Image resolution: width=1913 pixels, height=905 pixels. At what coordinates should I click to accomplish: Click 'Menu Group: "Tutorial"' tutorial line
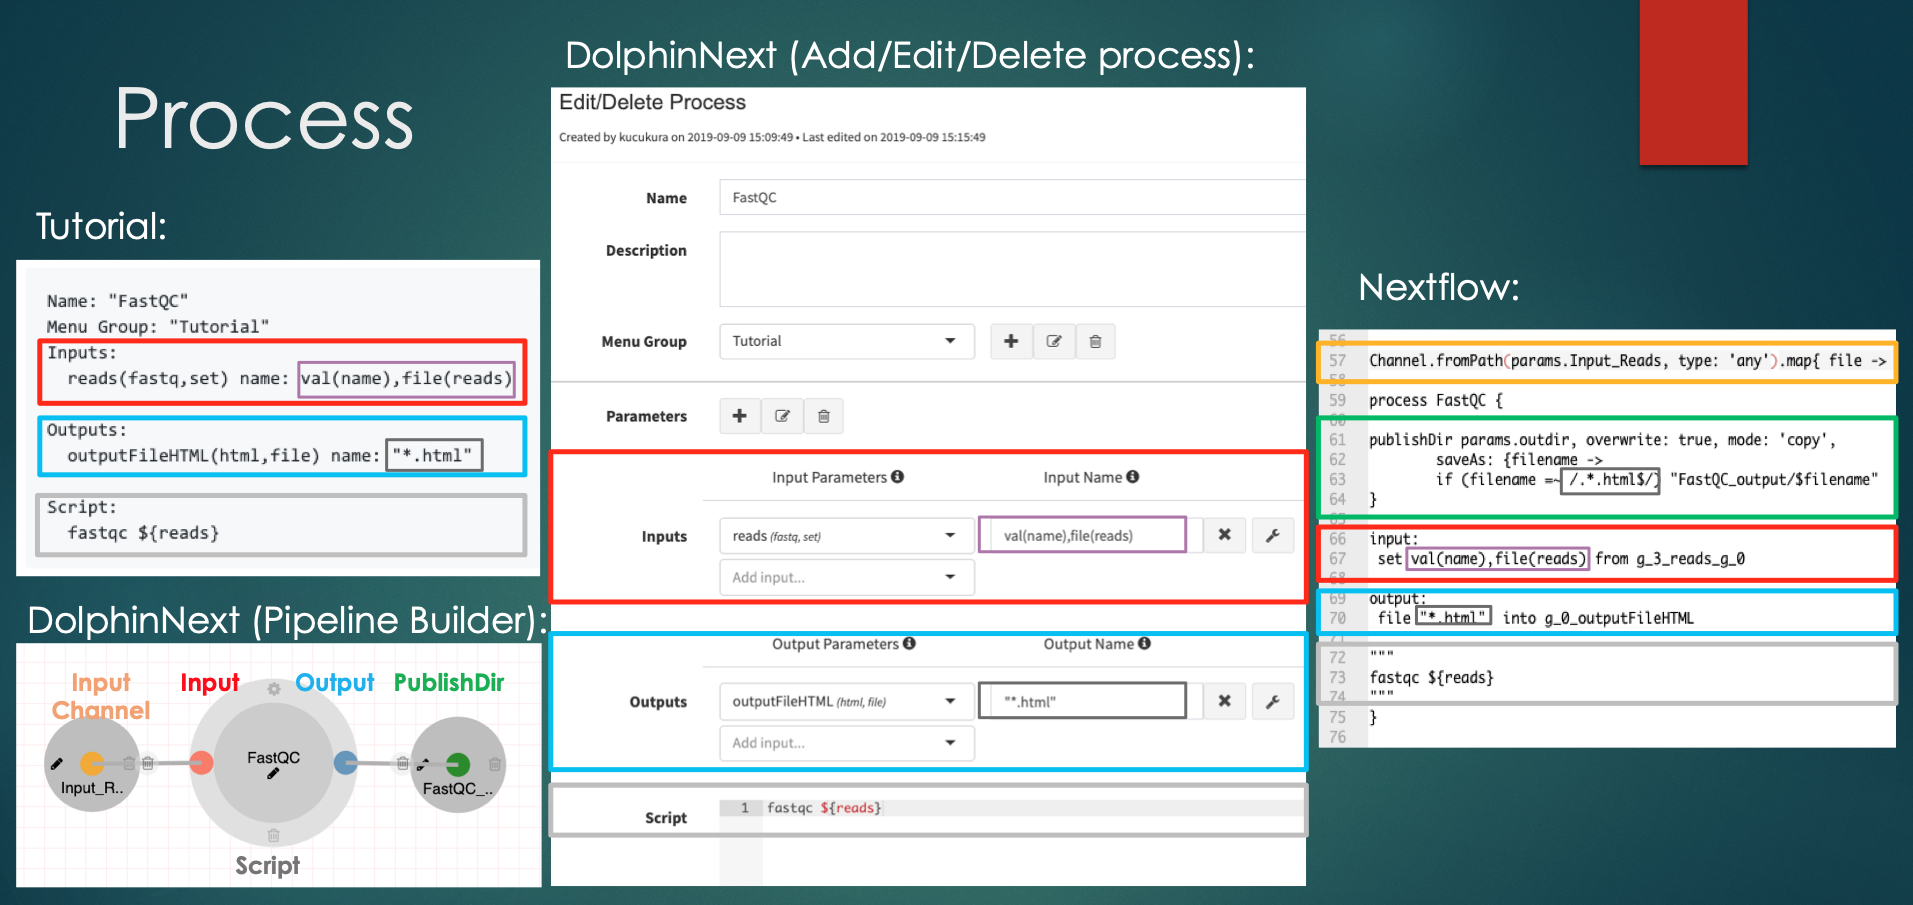pos(157,327)
